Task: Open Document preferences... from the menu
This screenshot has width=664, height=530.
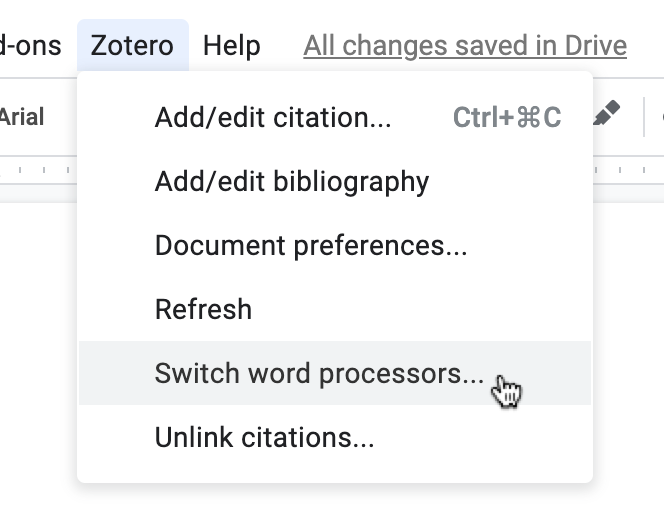Action: tap(310, 246)
